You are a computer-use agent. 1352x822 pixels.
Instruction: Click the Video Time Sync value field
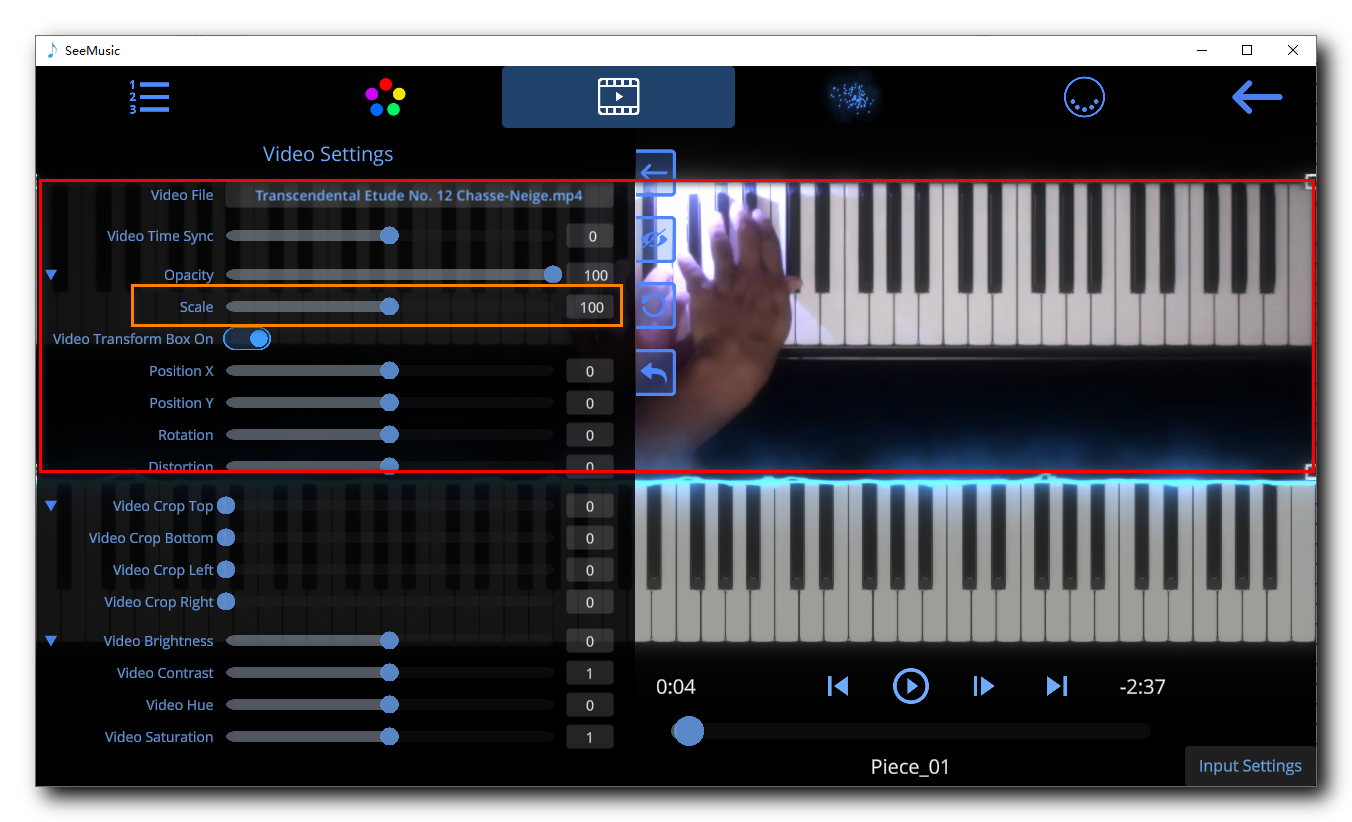click(x=590, y=237)
